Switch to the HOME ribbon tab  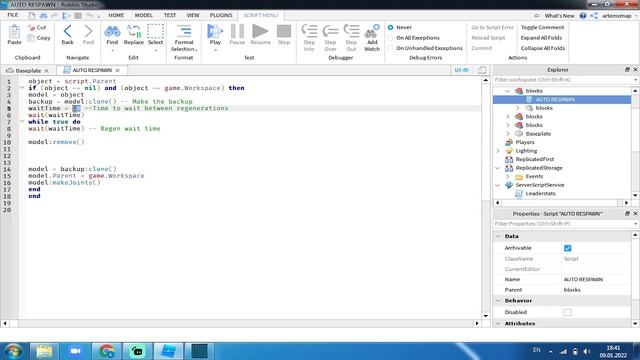coord(116,15)
